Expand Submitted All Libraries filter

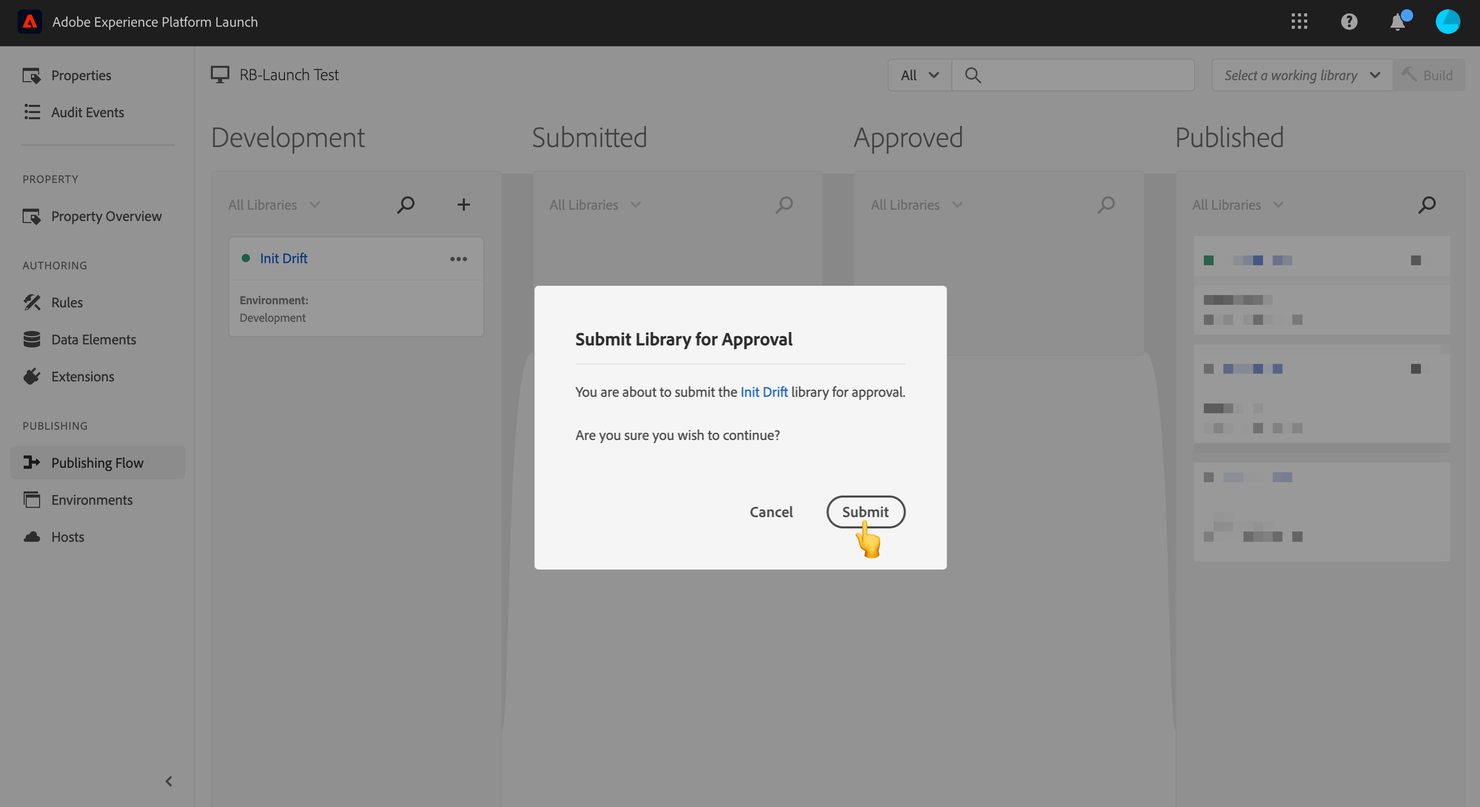point(595,205)
